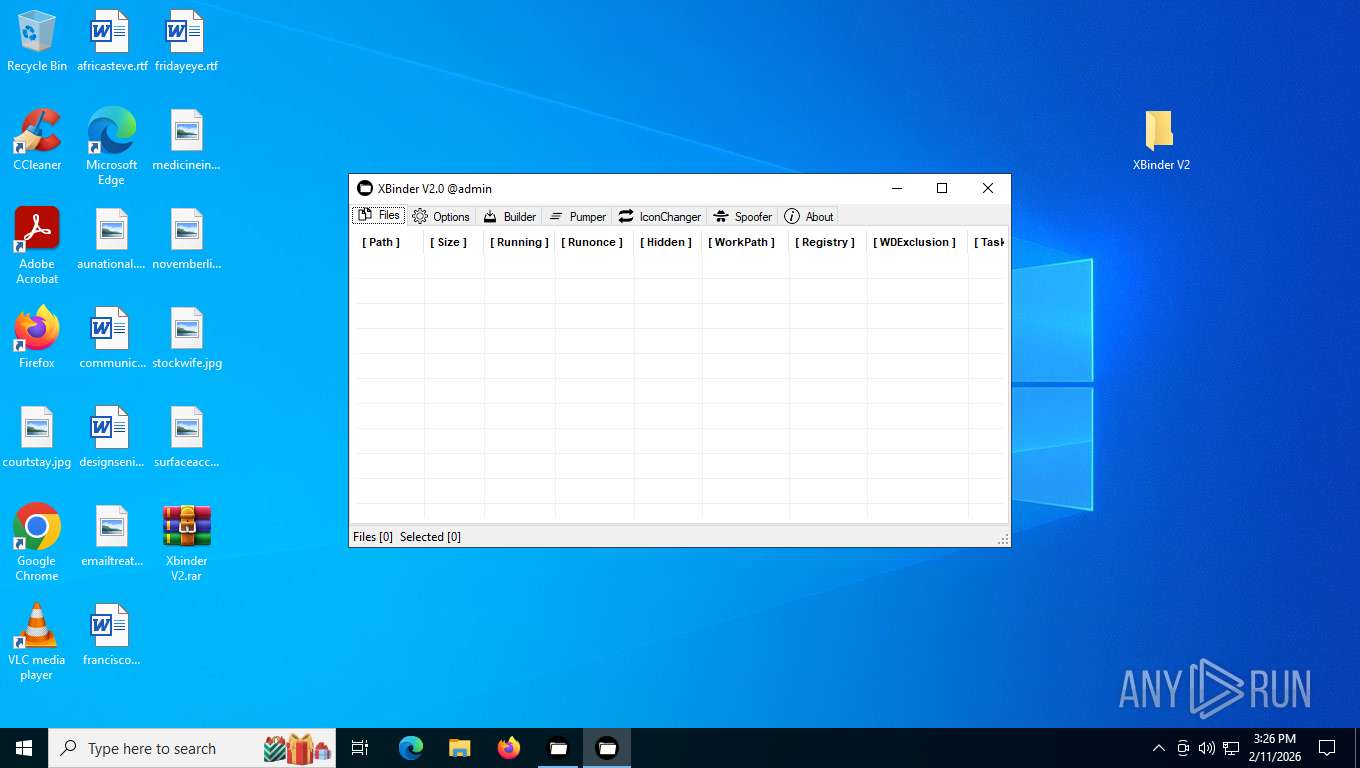Click the XBinder title bar app icon
This screenshot has height=768, width=1360.
point(365,188)
